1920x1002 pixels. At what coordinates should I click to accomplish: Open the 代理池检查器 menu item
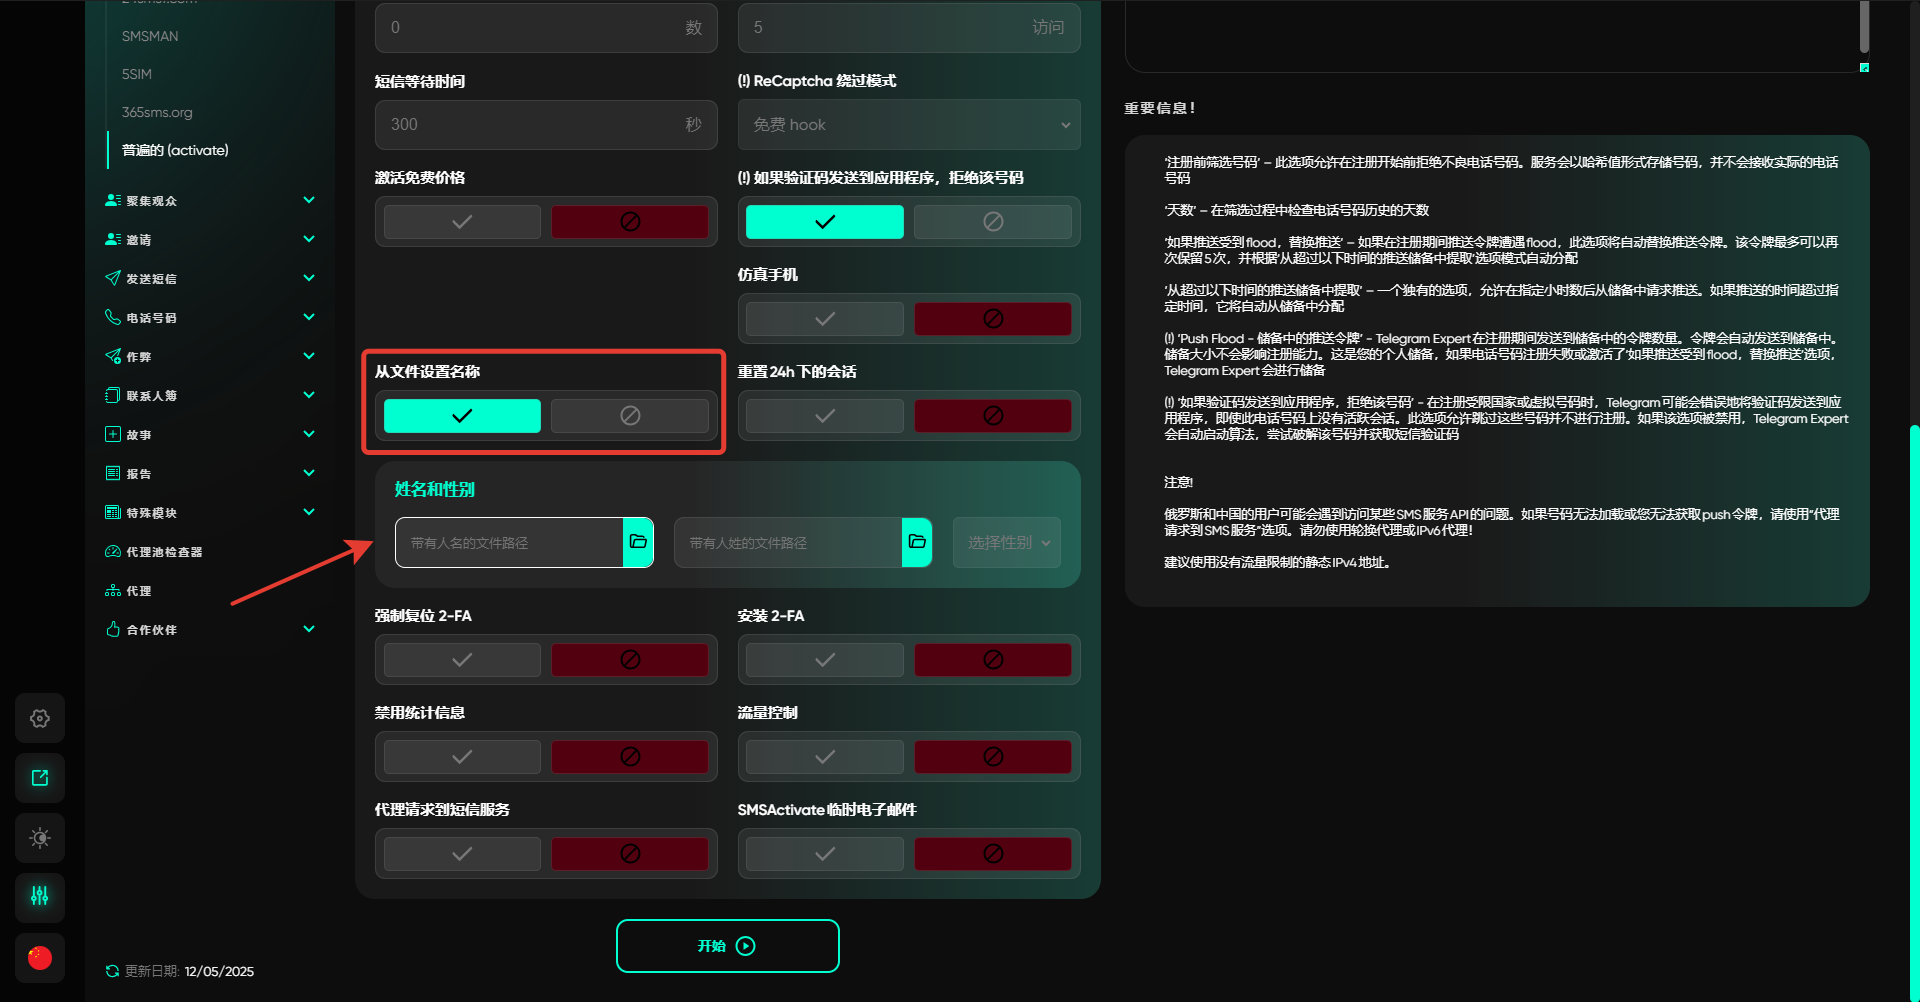click(164, 552)
